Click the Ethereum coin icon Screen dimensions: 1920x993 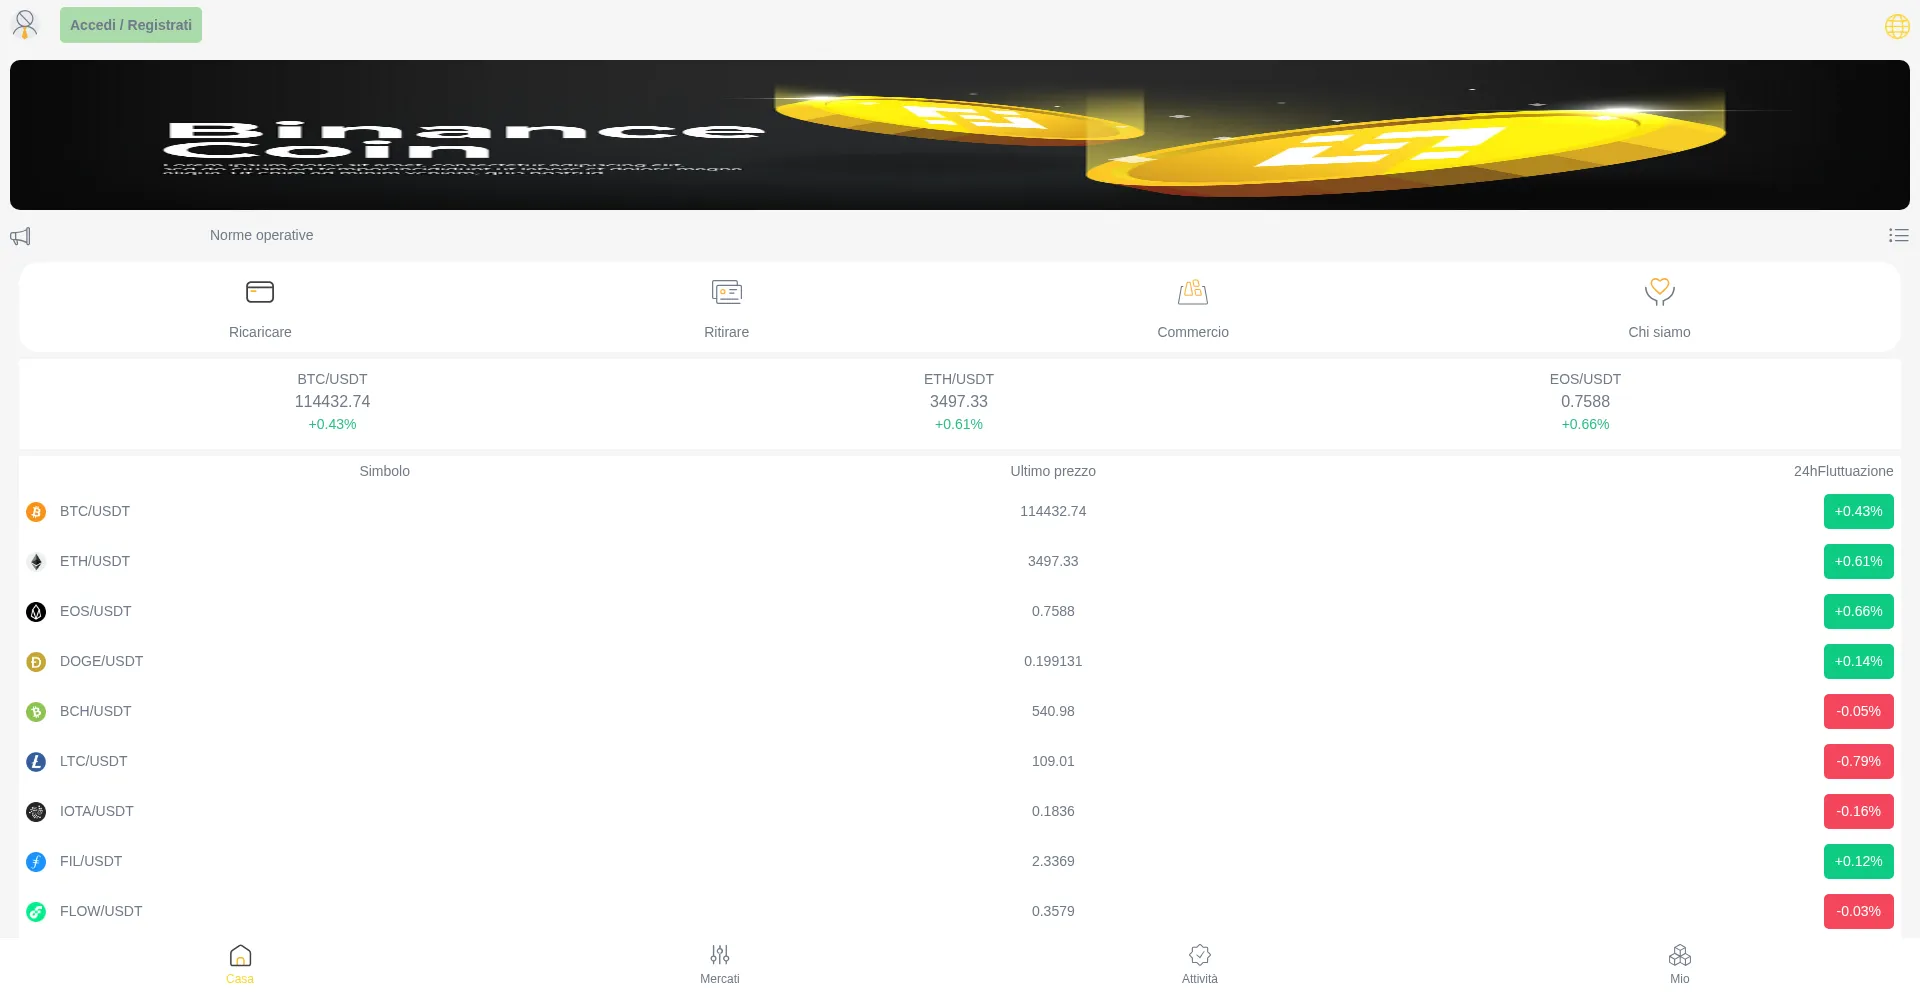[x=36, y=562]
